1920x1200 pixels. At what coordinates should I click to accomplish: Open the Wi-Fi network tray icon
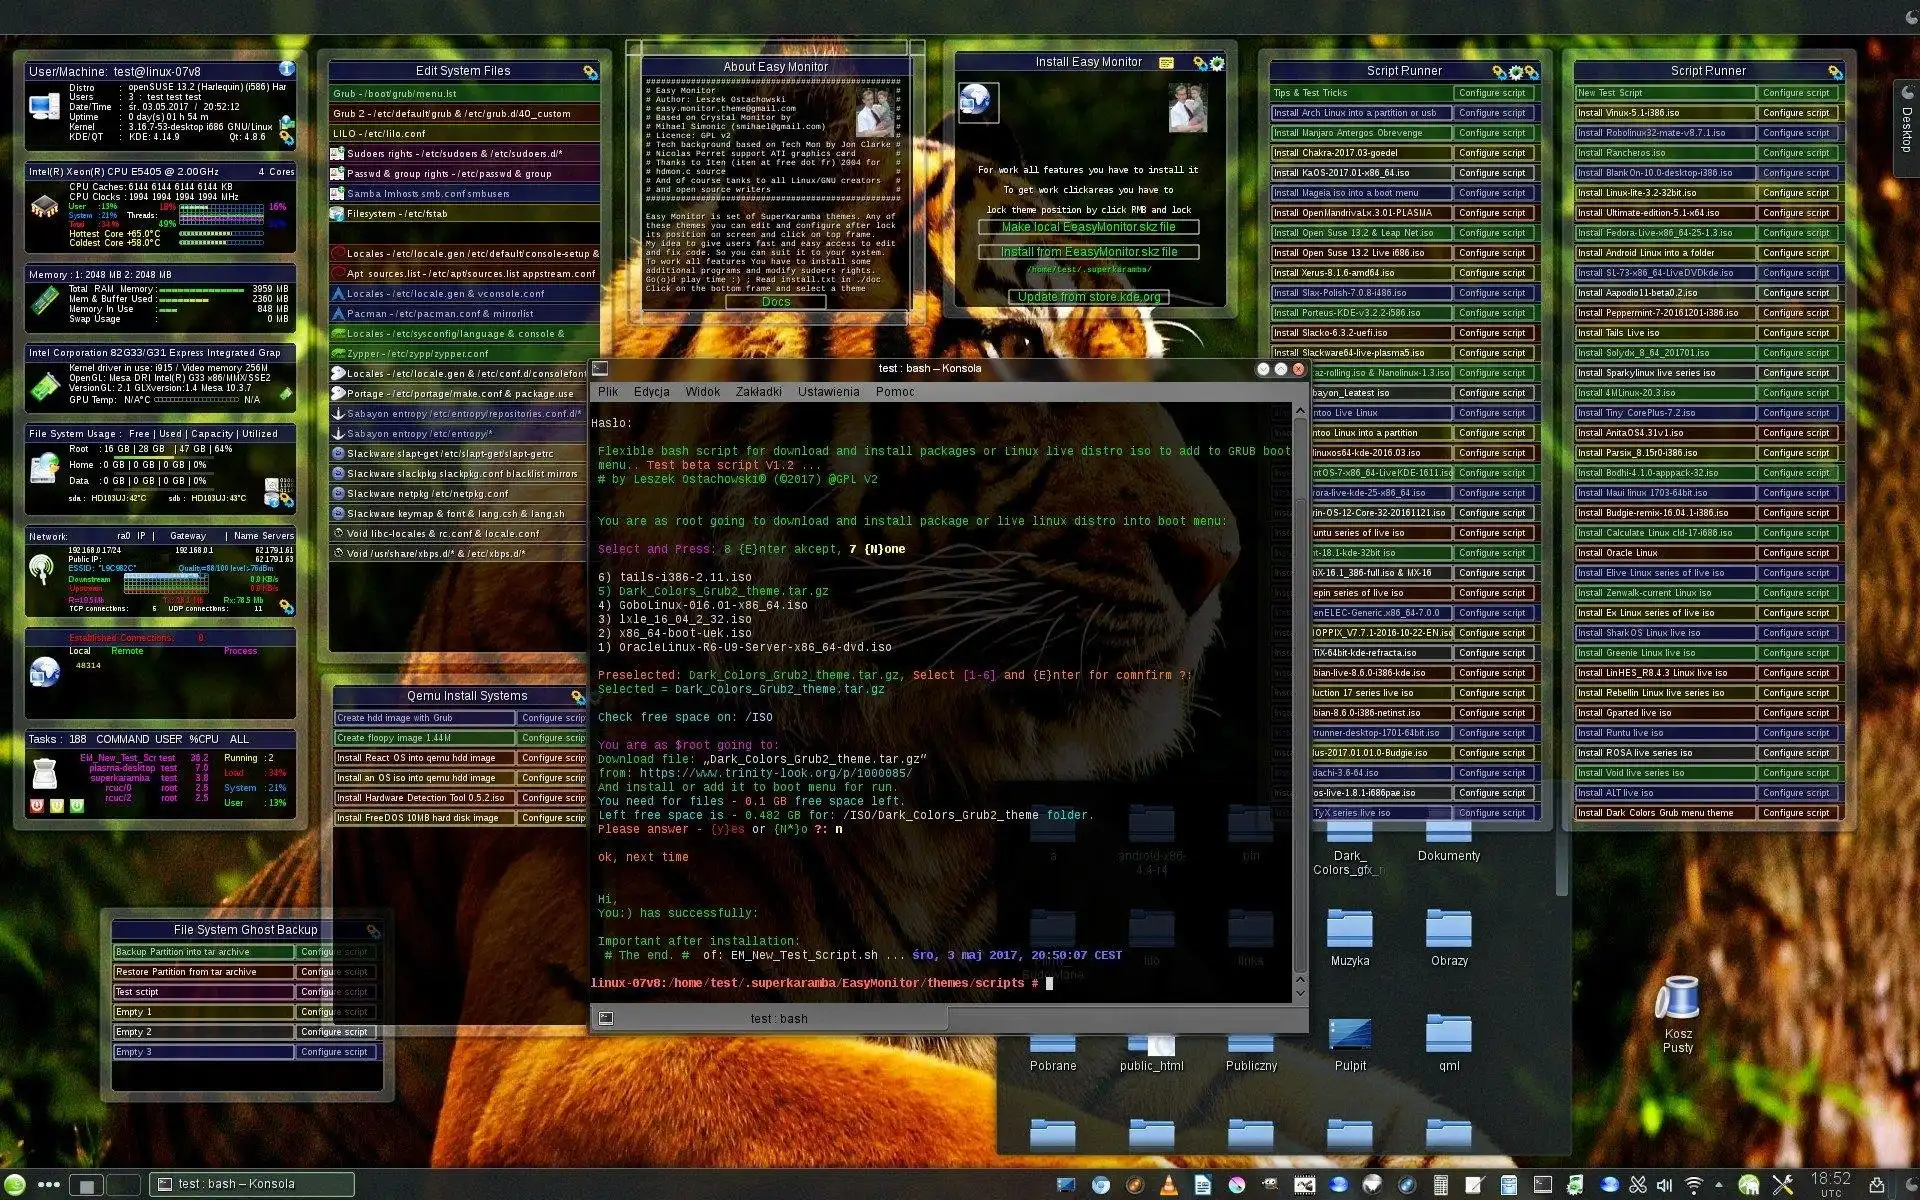click(x=1694, y=1185)
